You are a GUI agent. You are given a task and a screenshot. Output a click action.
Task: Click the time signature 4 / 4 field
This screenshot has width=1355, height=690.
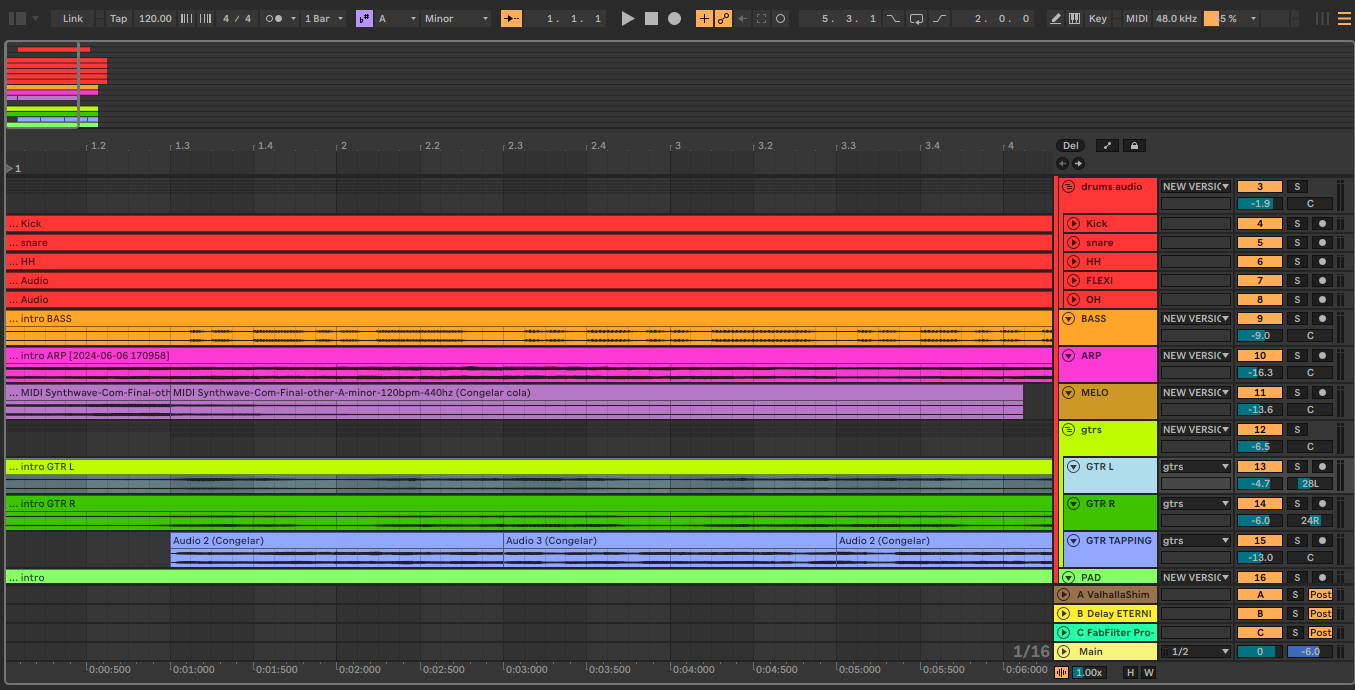(x=238, y=18)
